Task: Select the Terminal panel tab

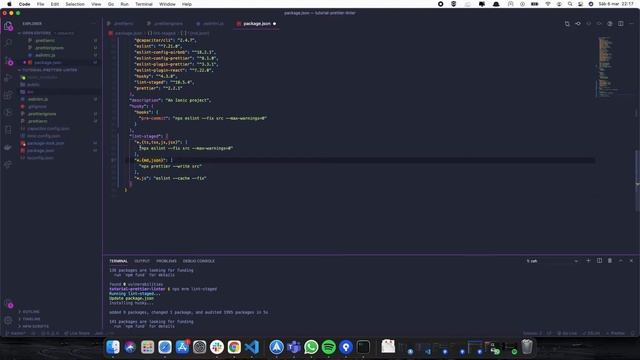Action: (x=118, y=261)
